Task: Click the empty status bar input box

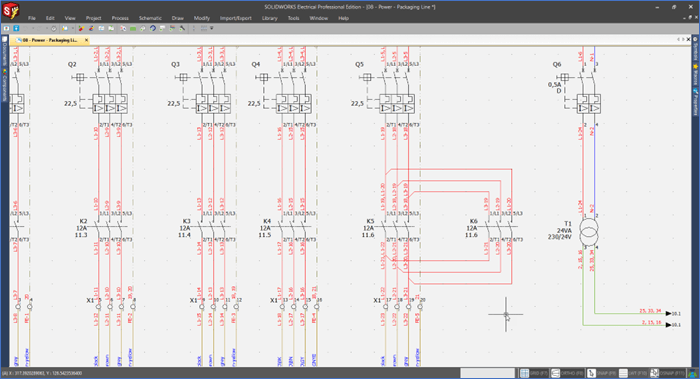Action: click(x=488, y=373)
